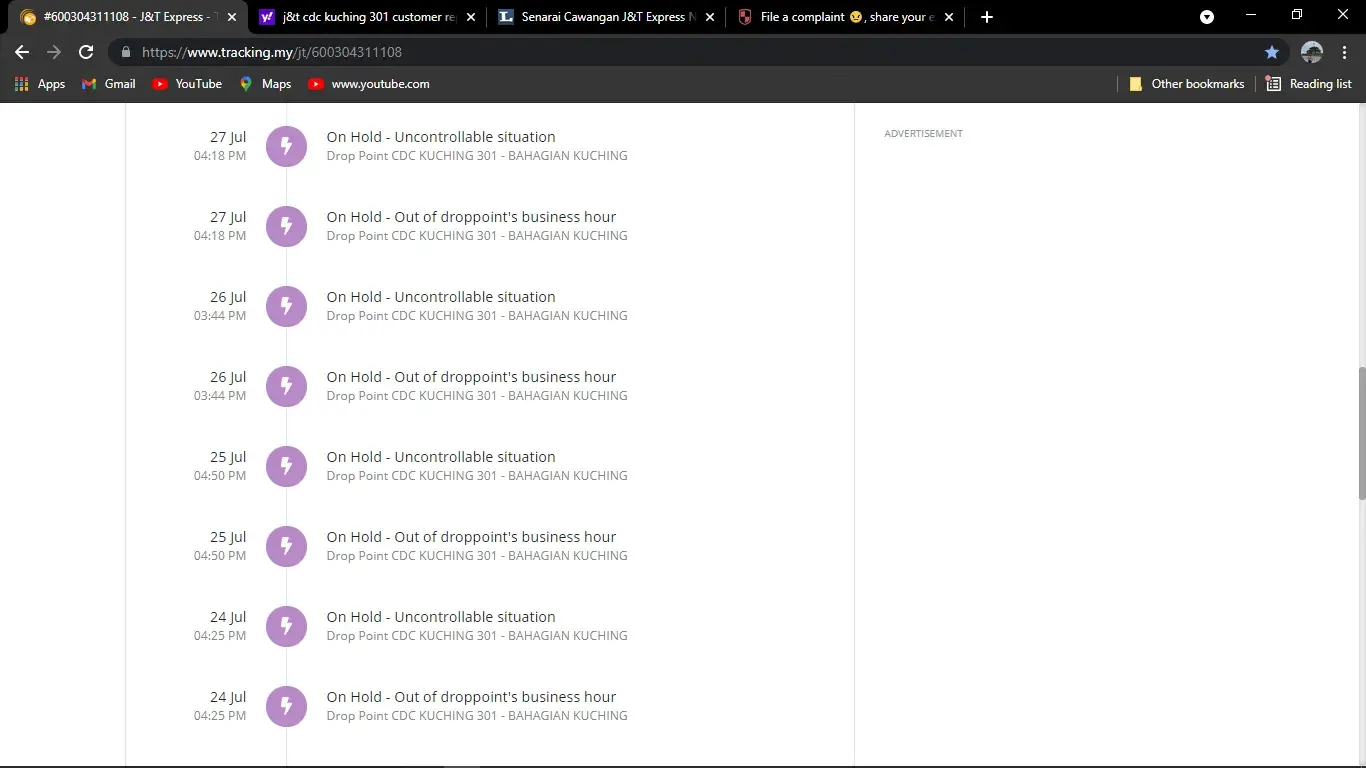Open the www.youtube.com bookmark link
The height and width of the screenshot is (768, 1366).
pos(368,84)
